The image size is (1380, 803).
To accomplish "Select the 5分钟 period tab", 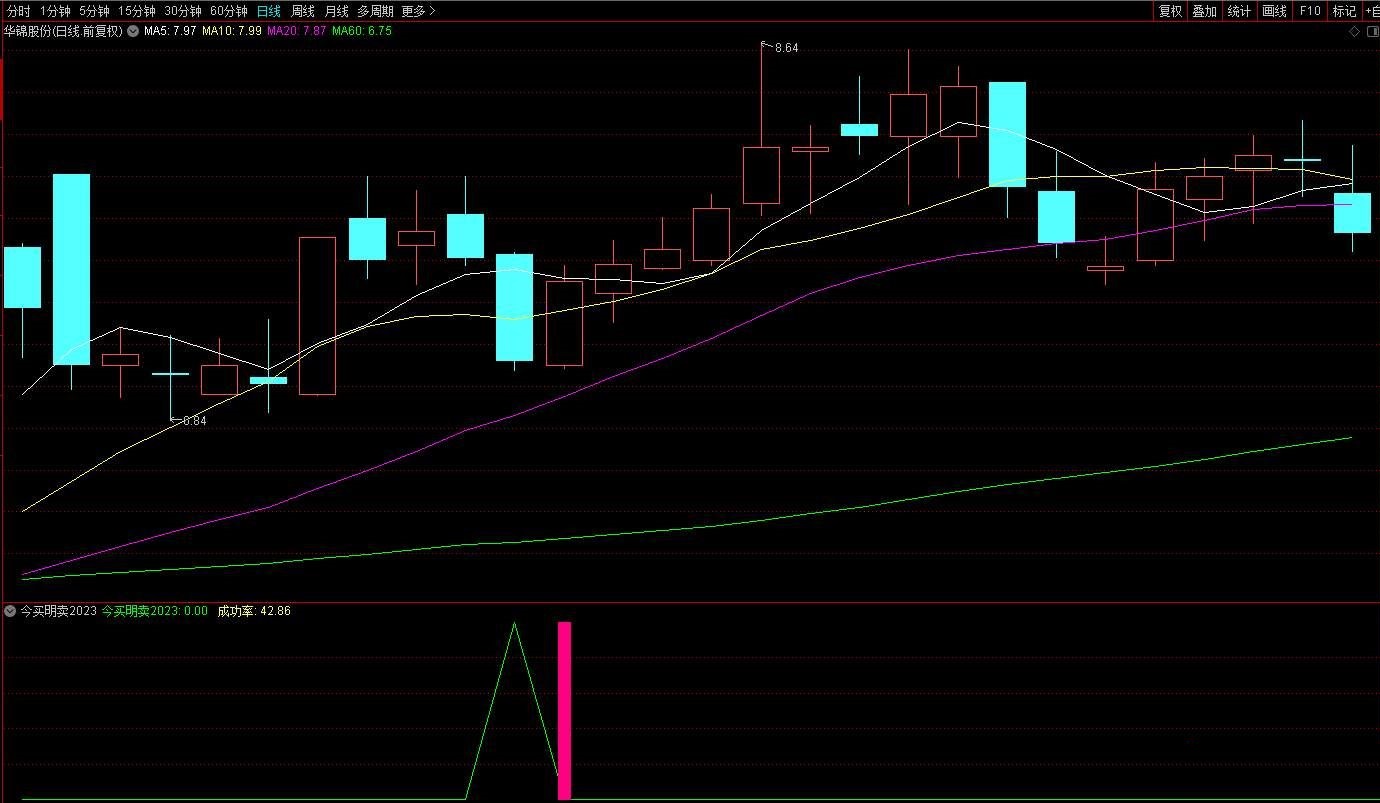I will coord(94,11).
